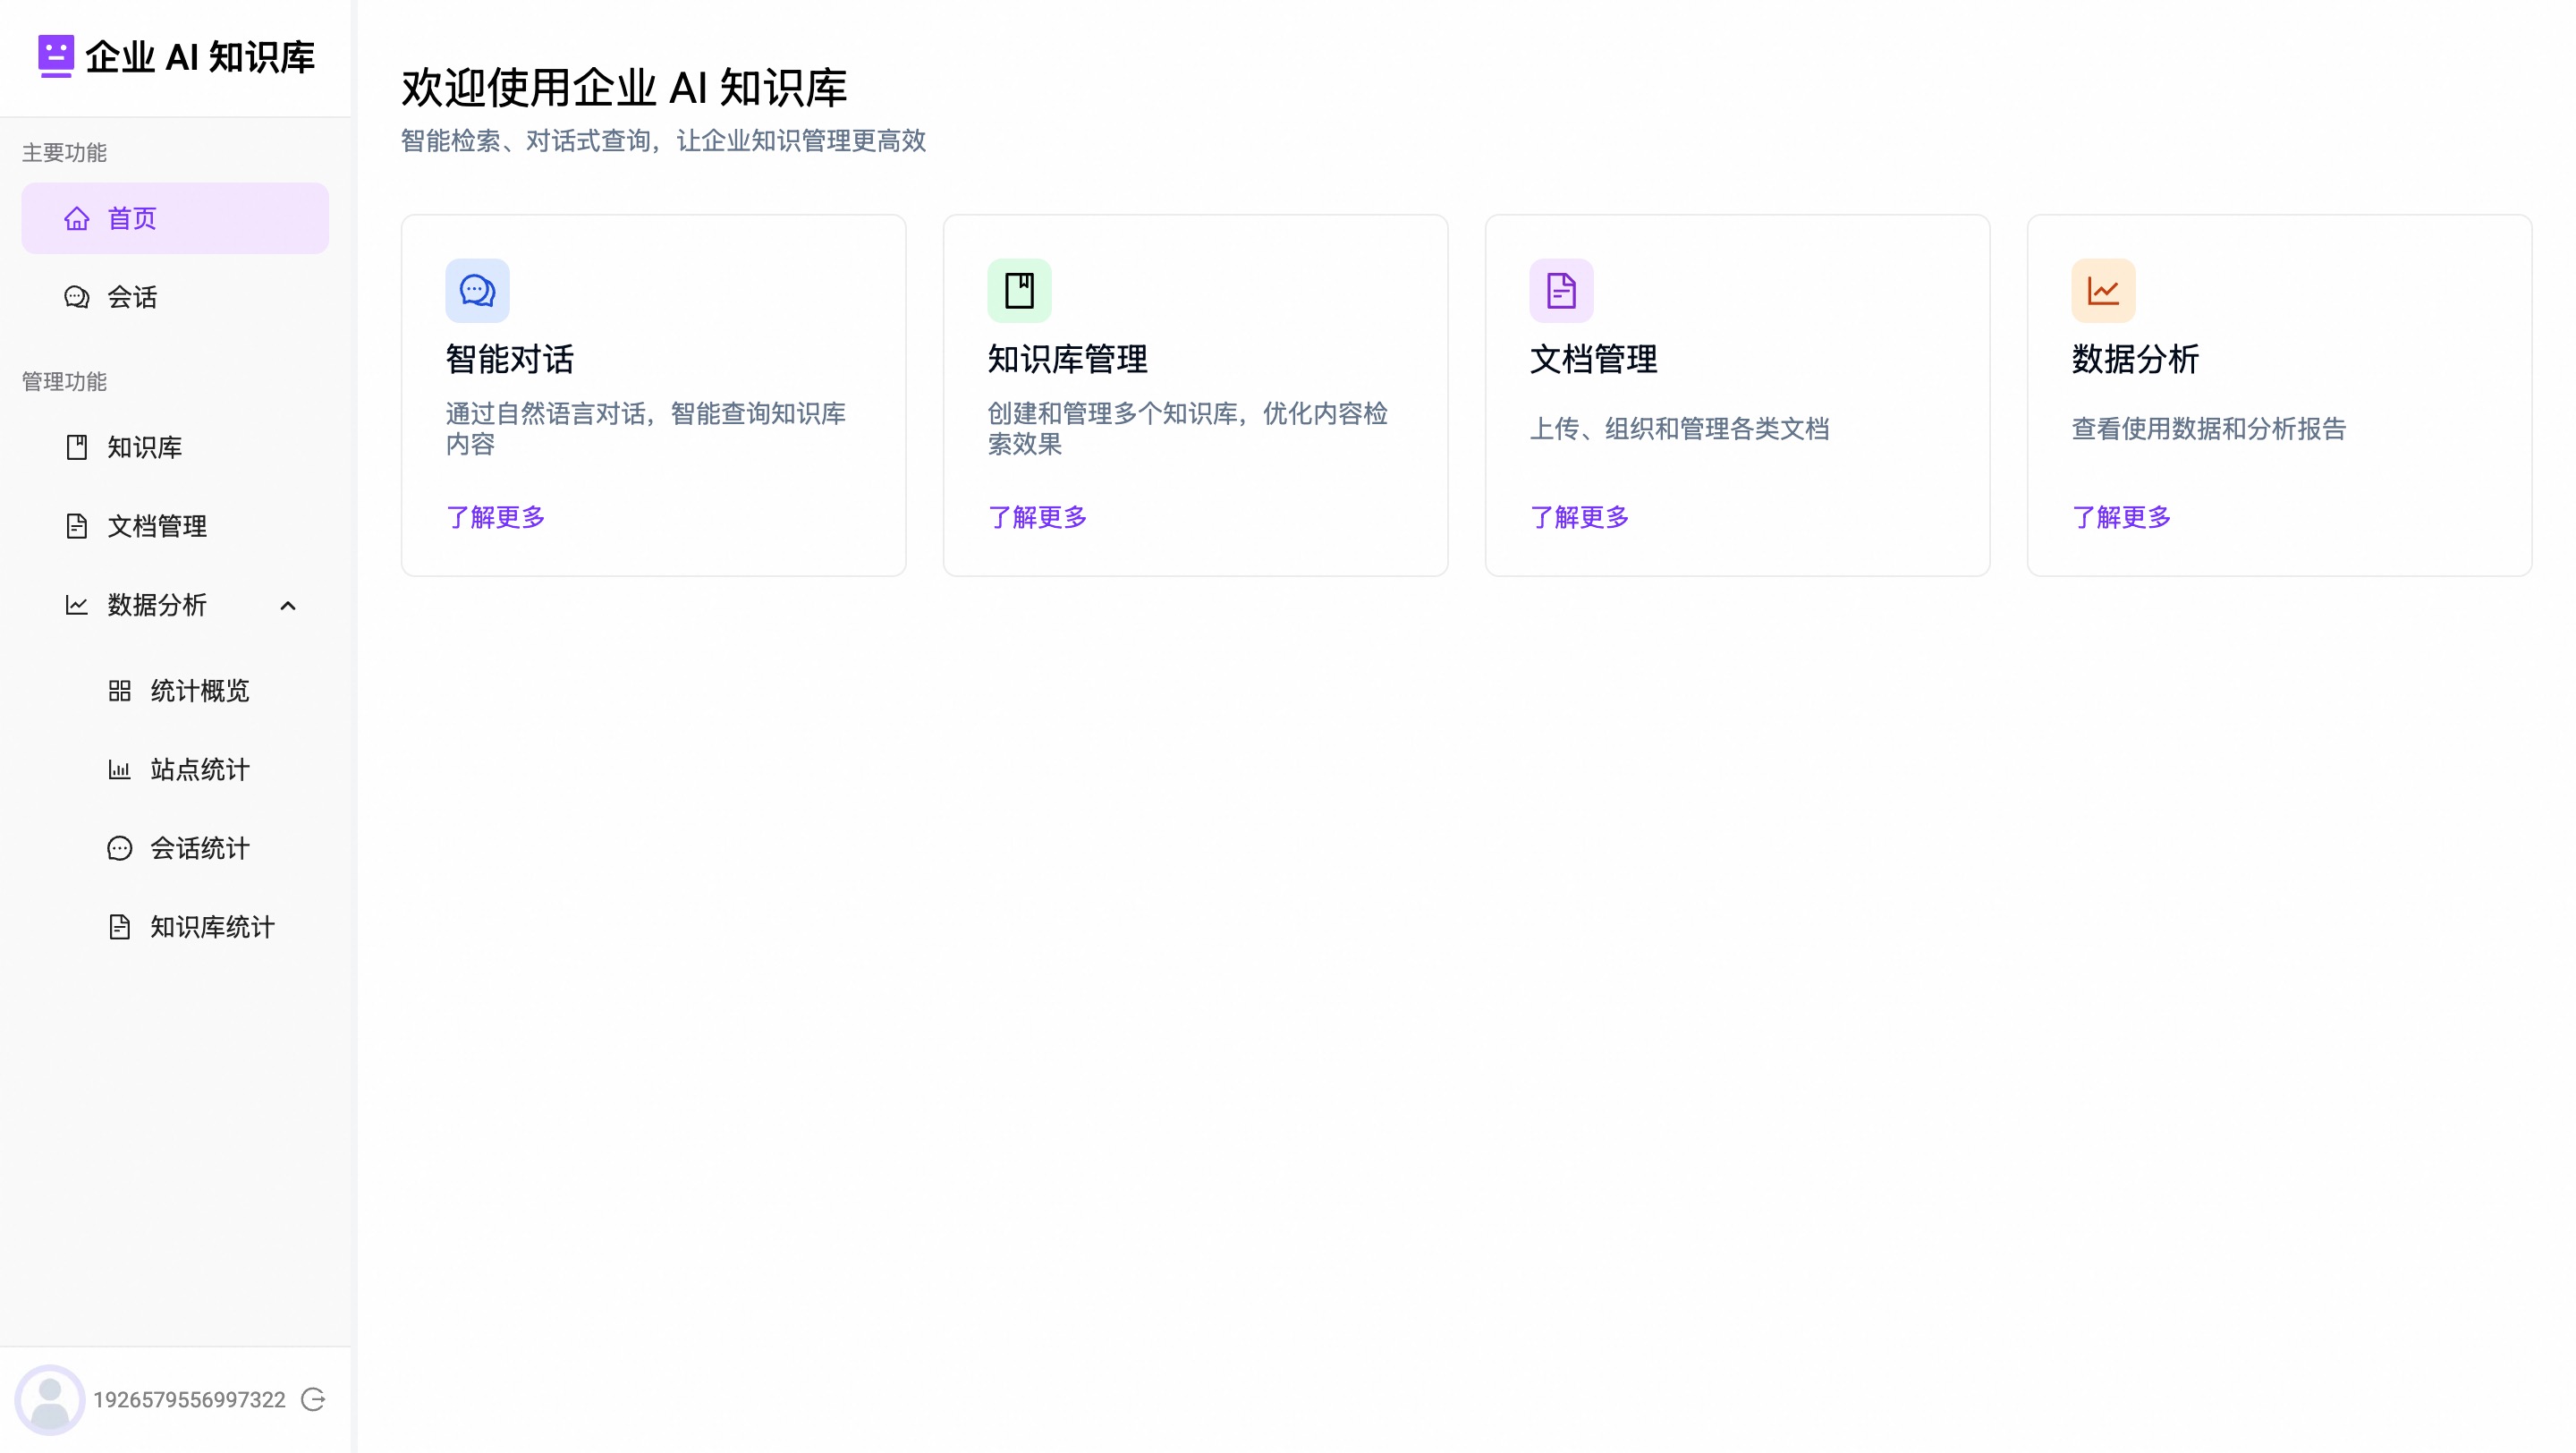Click 了解更多 on the 数据分析 card
This screenshot has height=1453, width=2576.
click(2121, 517)
